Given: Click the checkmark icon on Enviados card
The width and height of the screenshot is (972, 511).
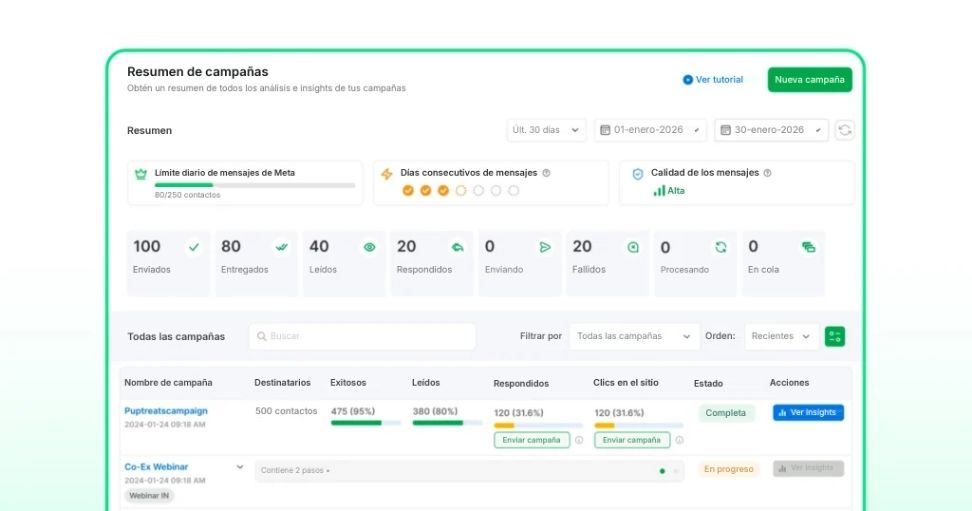Looking at the screenshot, I should point(194,247).
